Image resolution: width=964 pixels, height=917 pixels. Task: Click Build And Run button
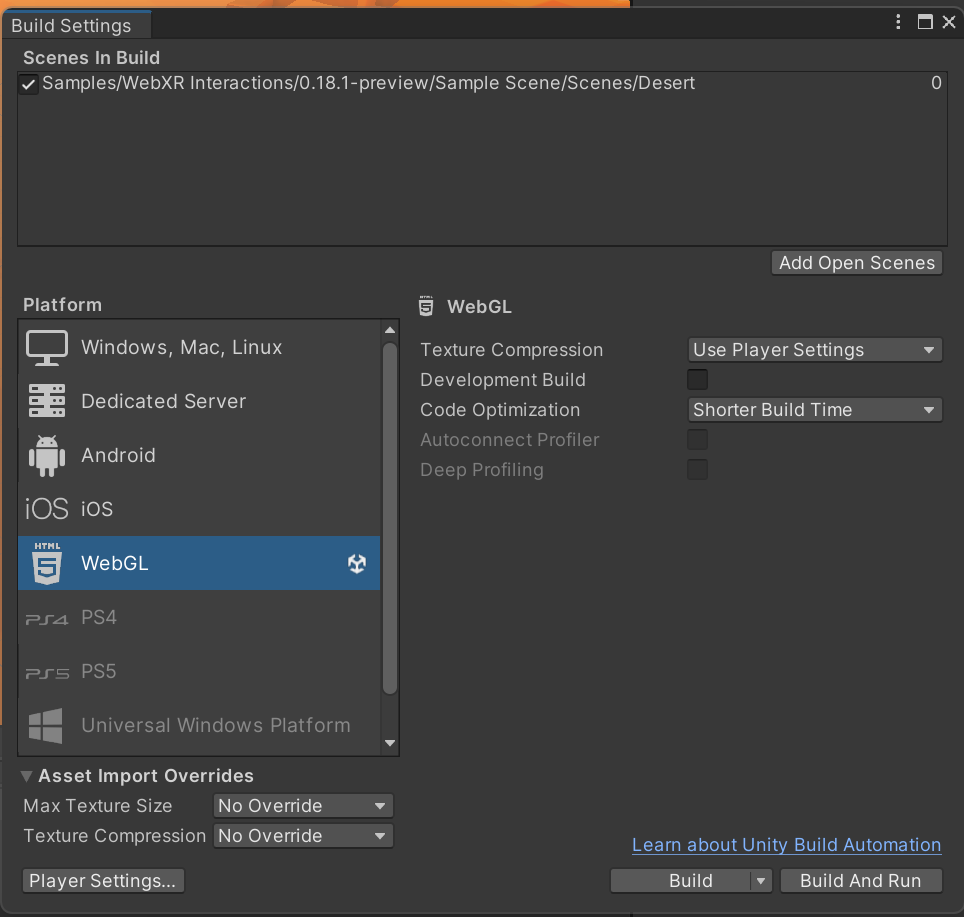click(x=861, y=881)
